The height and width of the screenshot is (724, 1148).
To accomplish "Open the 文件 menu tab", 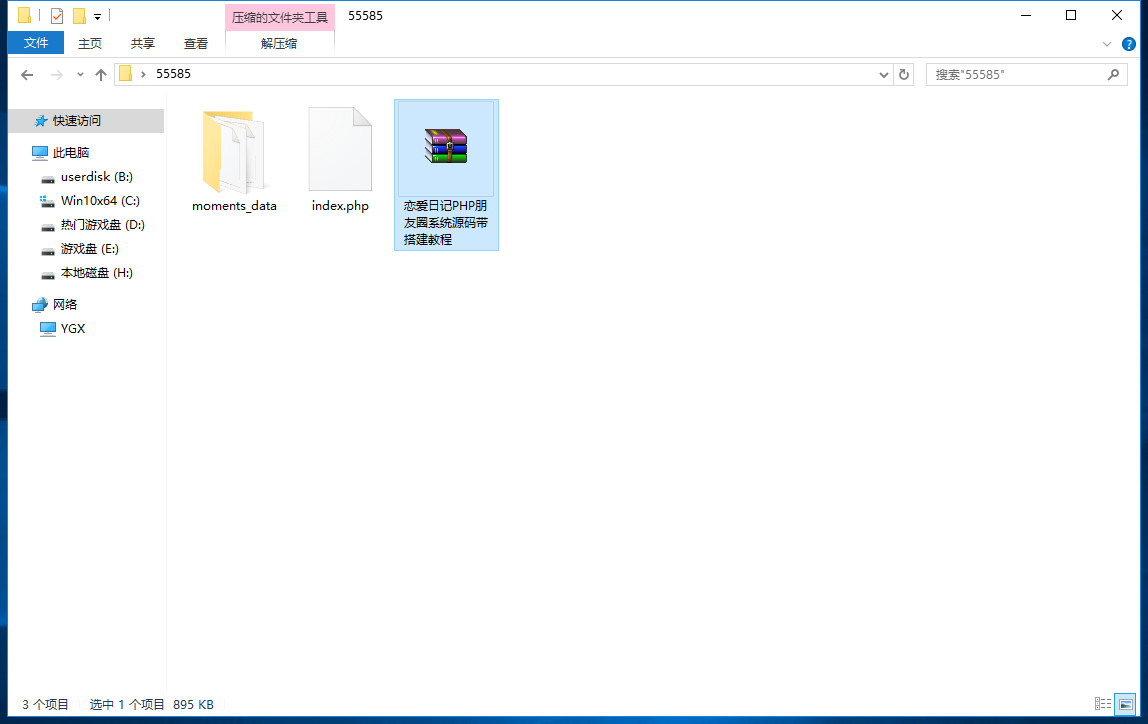I will pos(36,43).
